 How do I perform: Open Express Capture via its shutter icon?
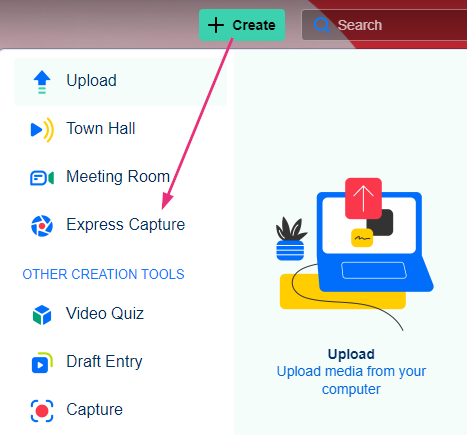42,226
